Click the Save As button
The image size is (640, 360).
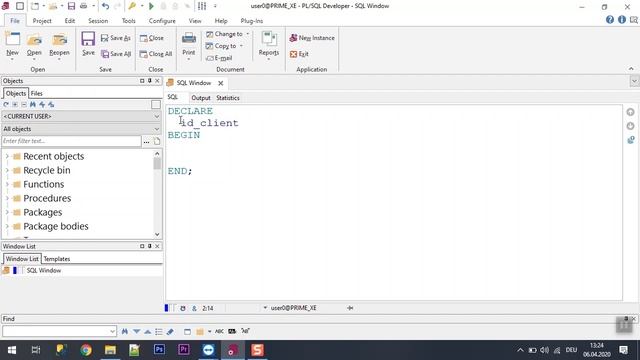116,38
